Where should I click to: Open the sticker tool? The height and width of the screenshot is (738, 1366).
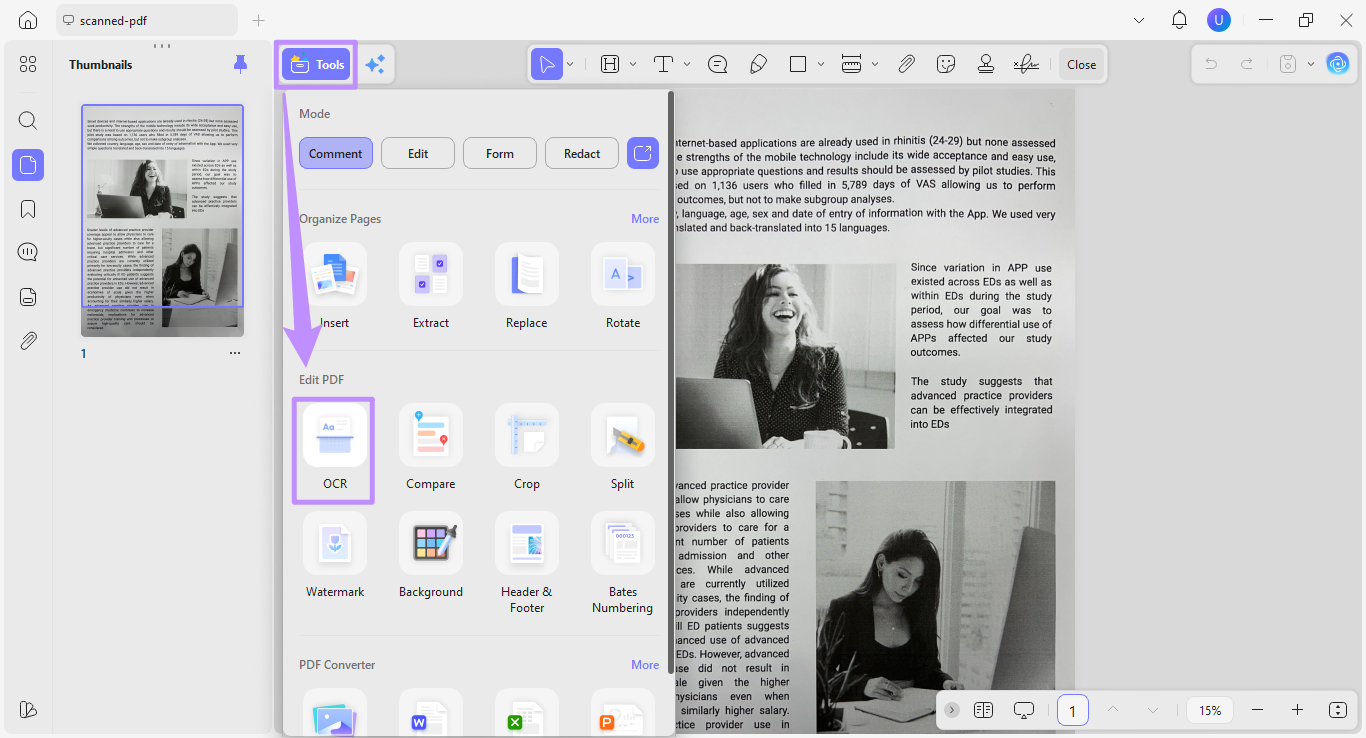946,64
